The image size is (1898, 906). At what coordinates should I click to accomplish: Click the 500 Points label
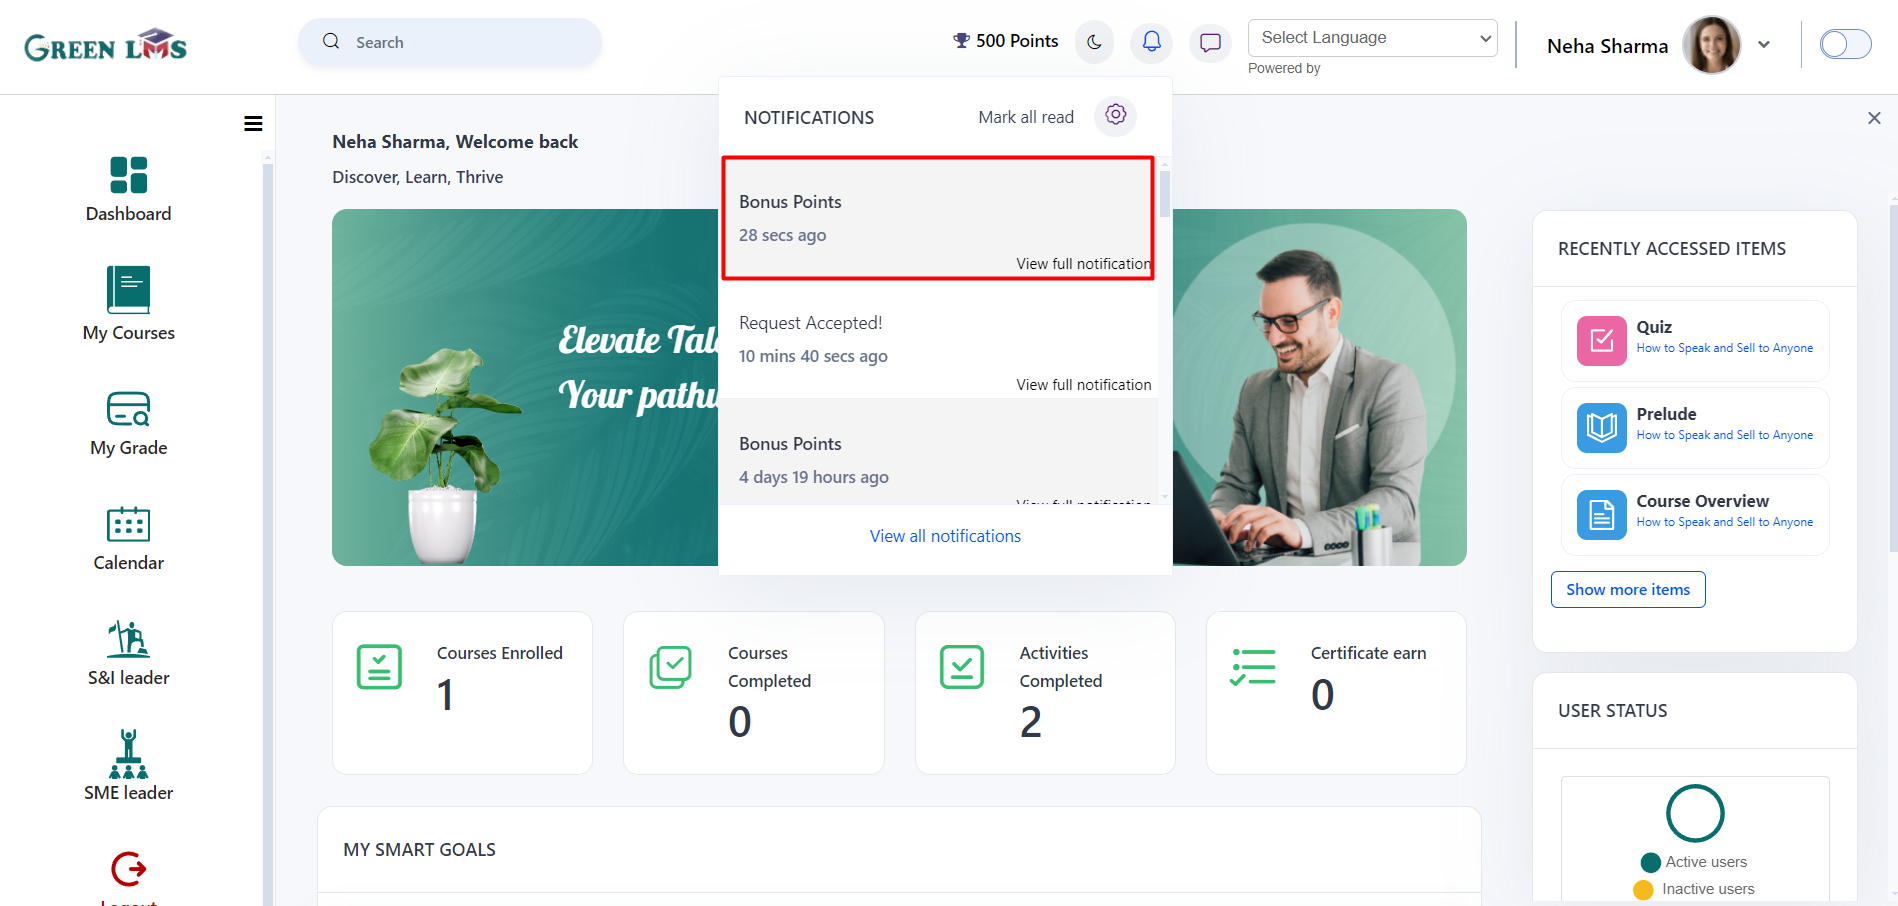[x=1017, y=41]
